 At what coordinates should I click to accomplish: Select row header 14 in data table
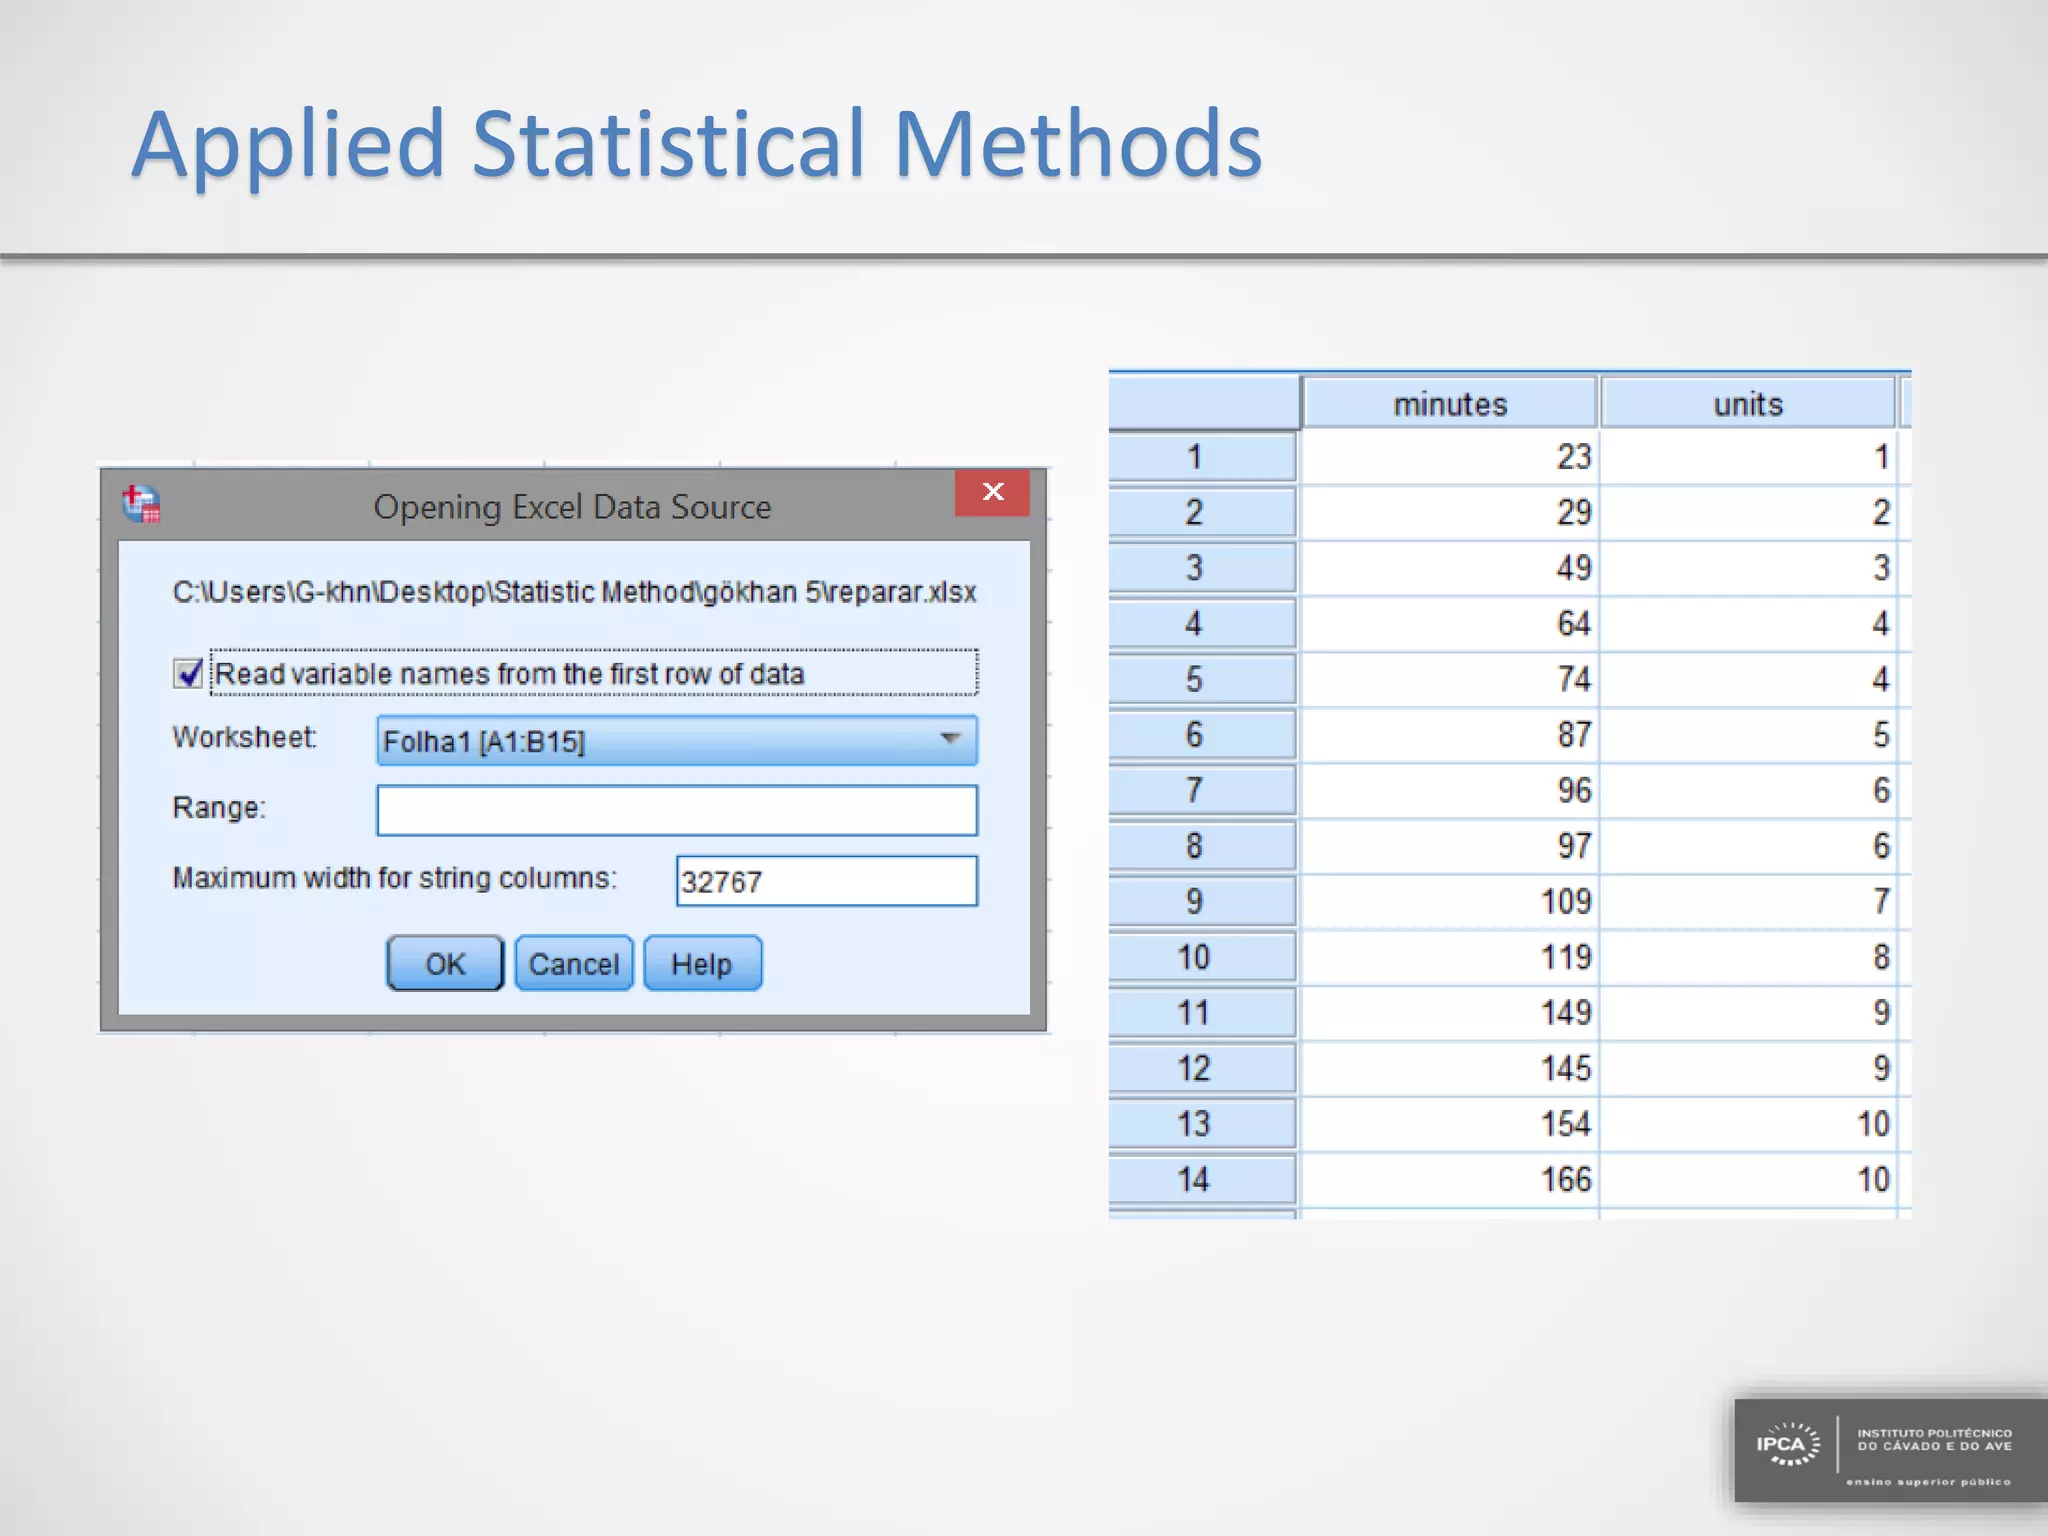click(x=1203, y=1179)
